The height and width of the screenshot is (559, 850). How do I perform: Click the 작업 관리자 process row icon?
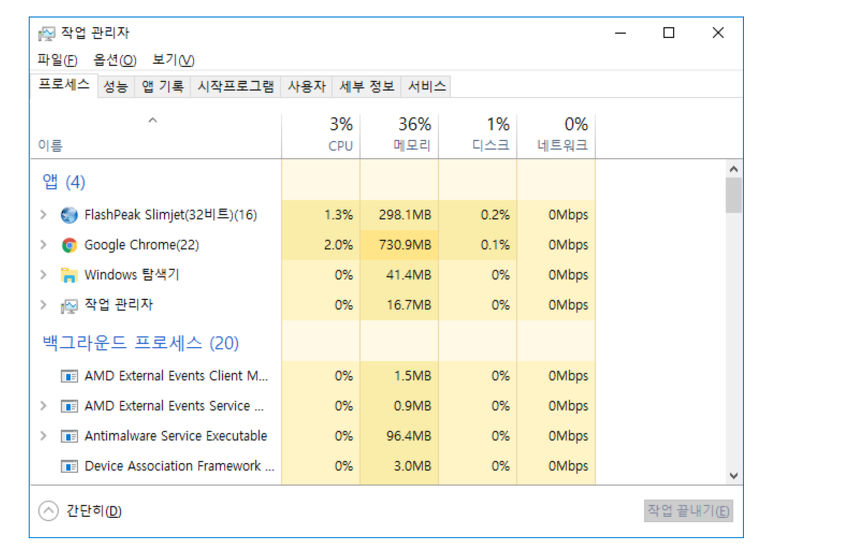69,305
